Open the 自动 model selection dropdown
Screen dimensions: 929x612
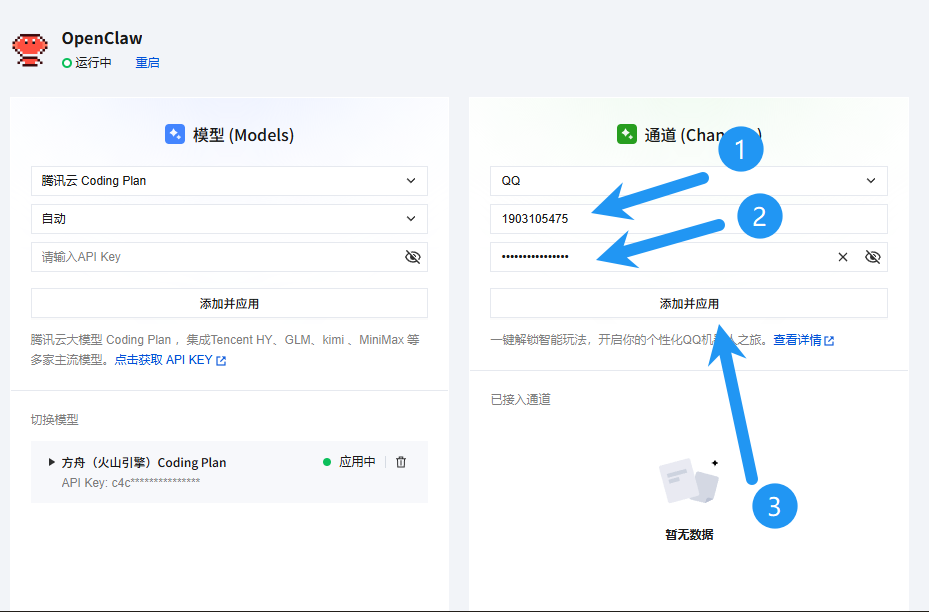(x=229, y=219)
